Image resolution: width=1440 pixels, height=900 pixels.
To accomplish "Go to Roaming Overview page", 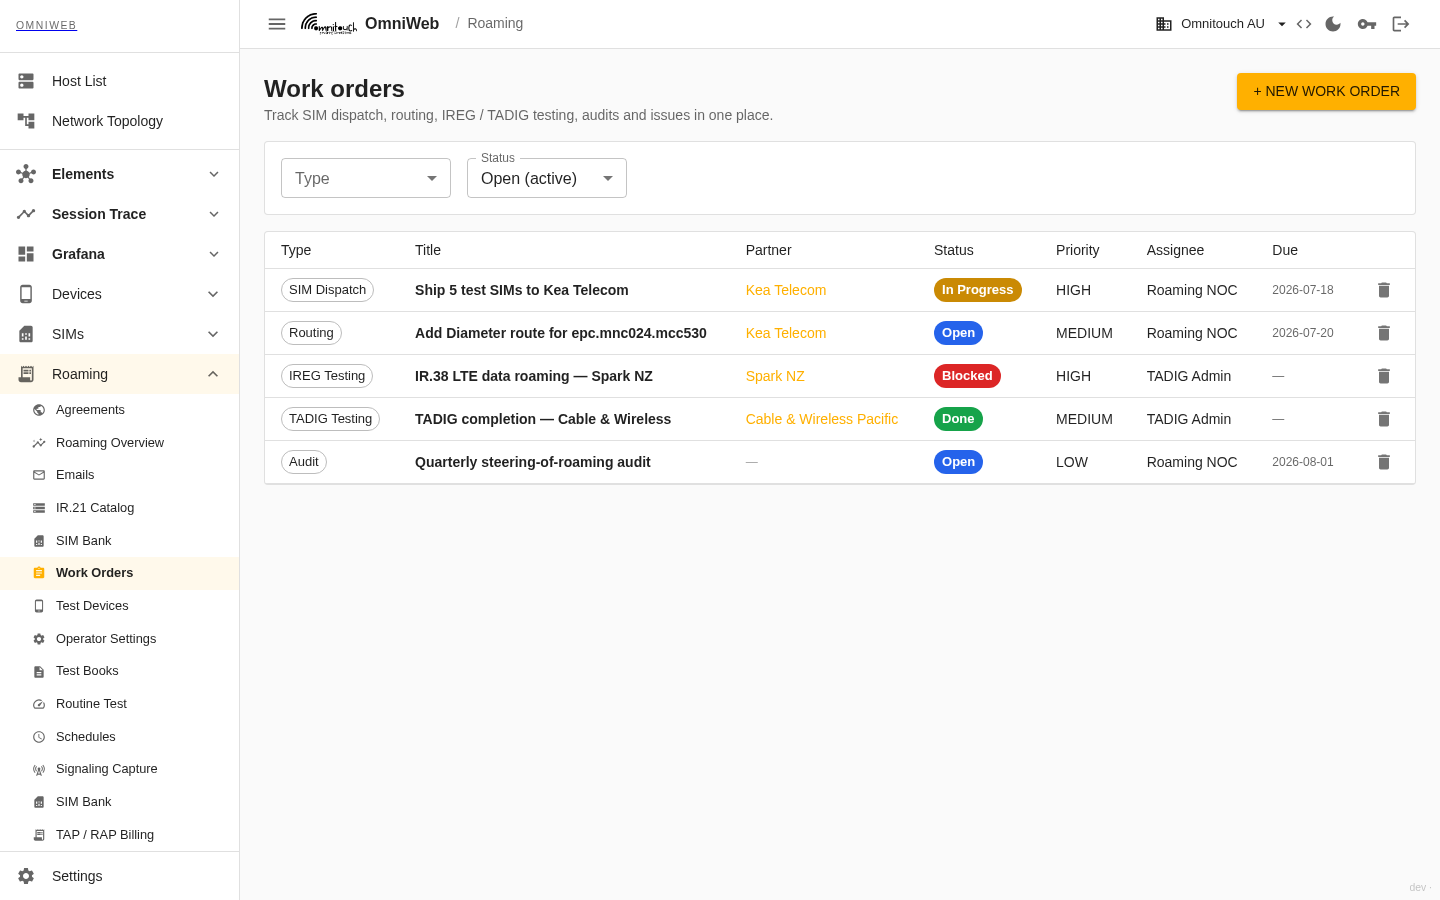I will point(120,443).
